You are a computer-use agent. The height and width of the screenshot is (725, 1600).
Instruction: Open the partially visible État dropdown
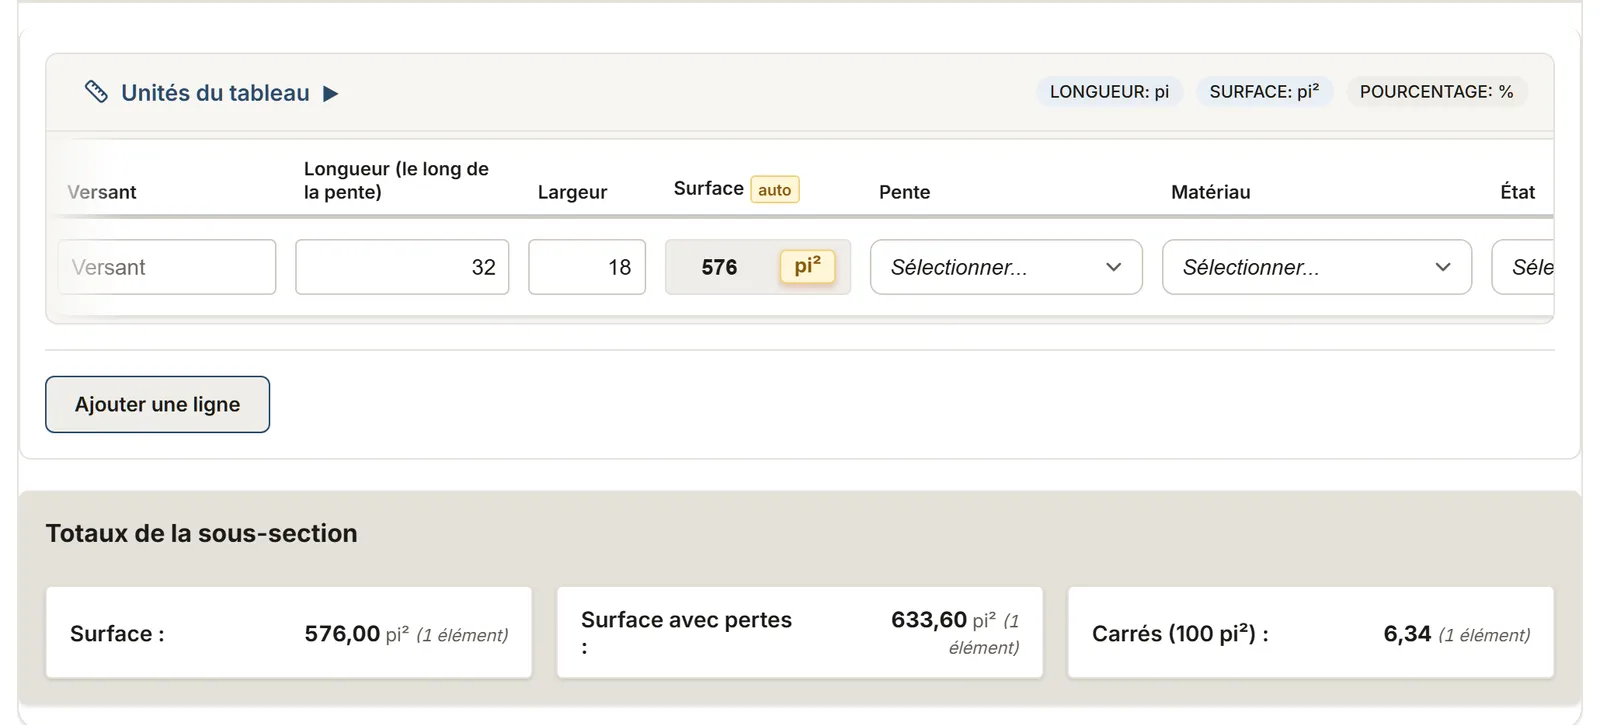point(1523,267)
